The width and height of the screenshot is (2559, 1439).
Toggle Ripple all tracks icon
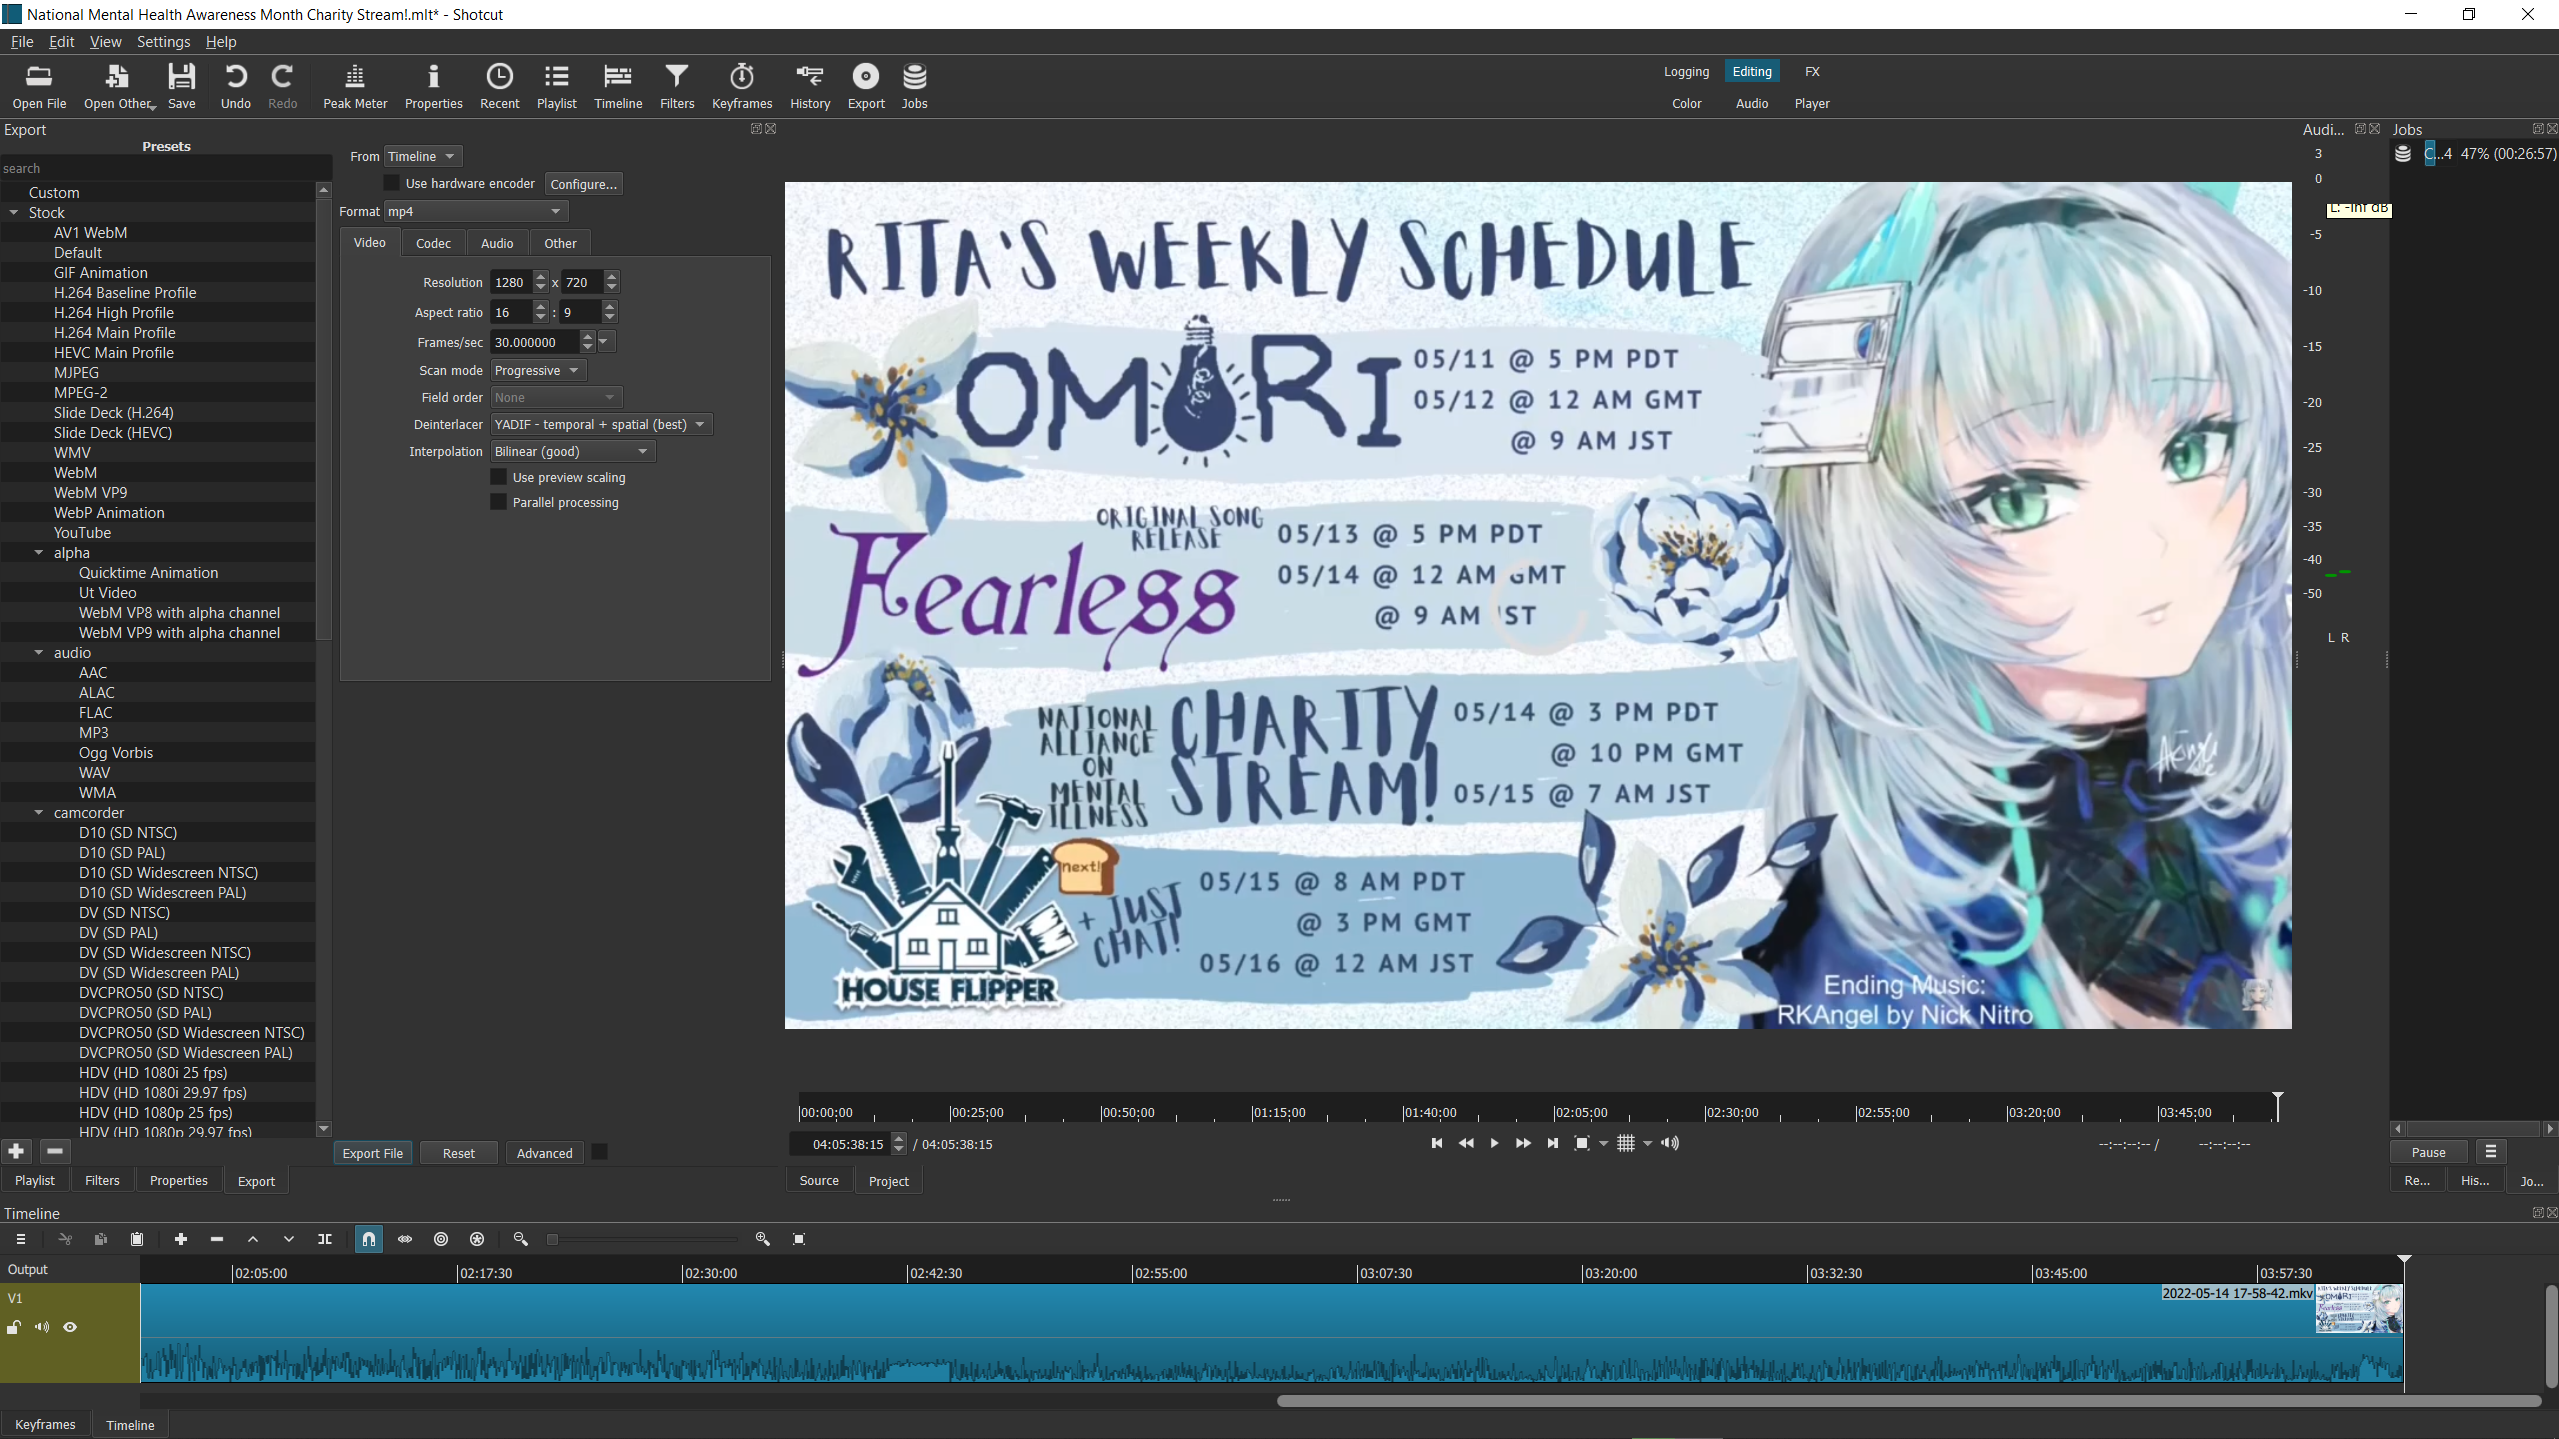pos(477,1239)
